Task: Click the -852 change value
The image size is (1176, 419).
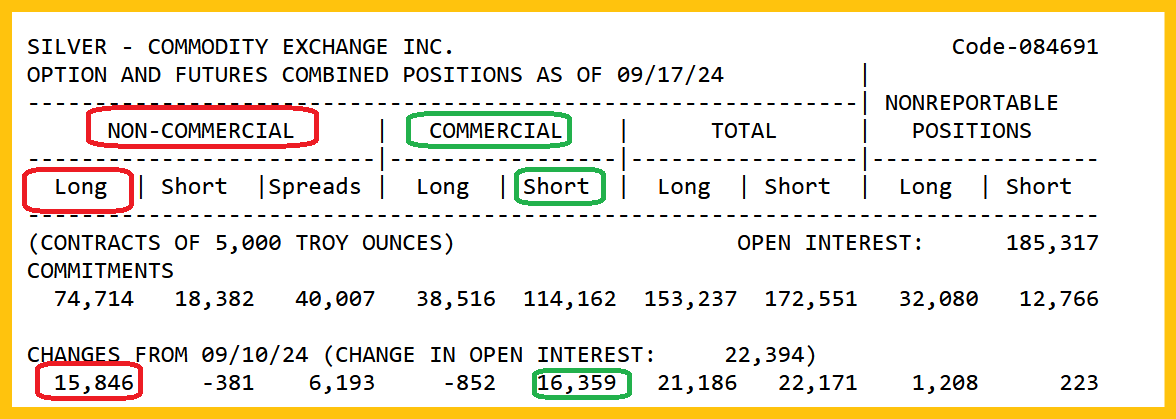Action: [469, 383]
